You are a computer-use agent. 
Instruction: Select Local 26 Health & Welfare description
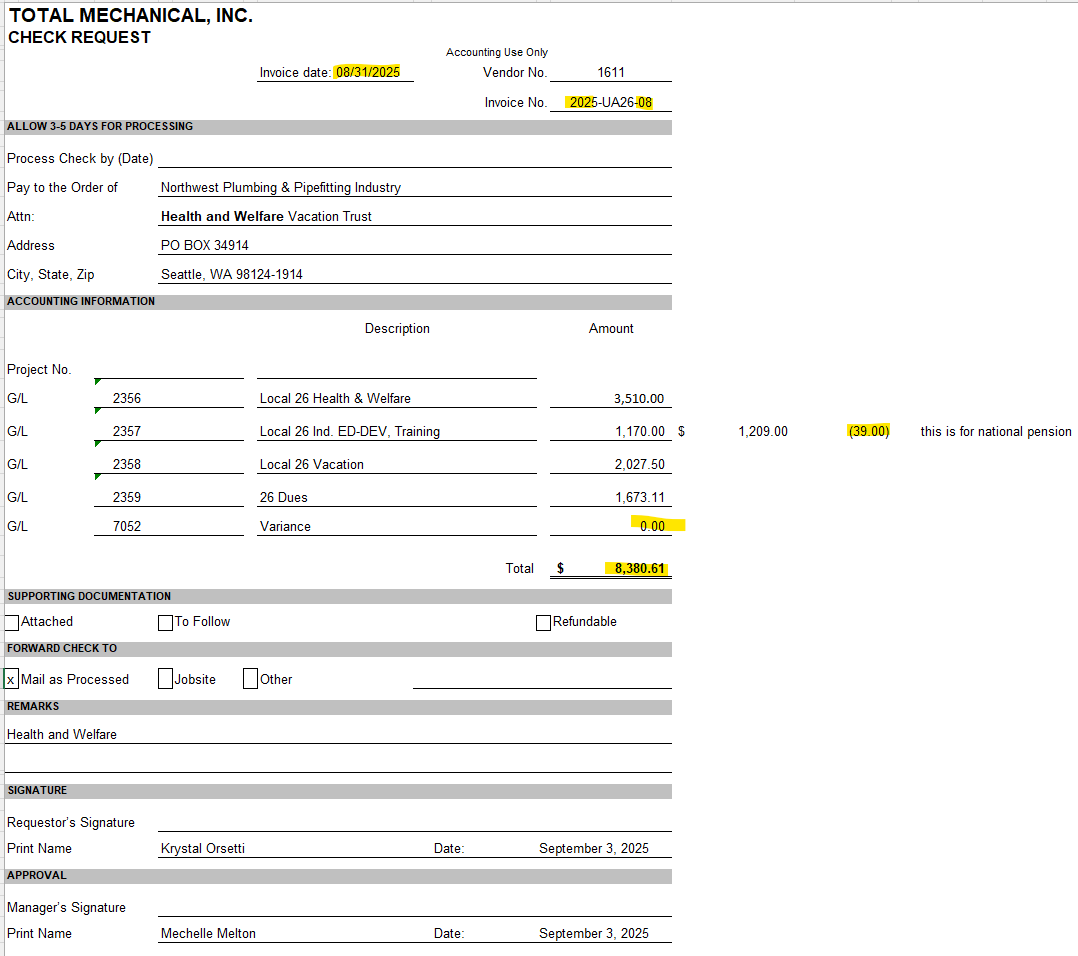point(397,399)
